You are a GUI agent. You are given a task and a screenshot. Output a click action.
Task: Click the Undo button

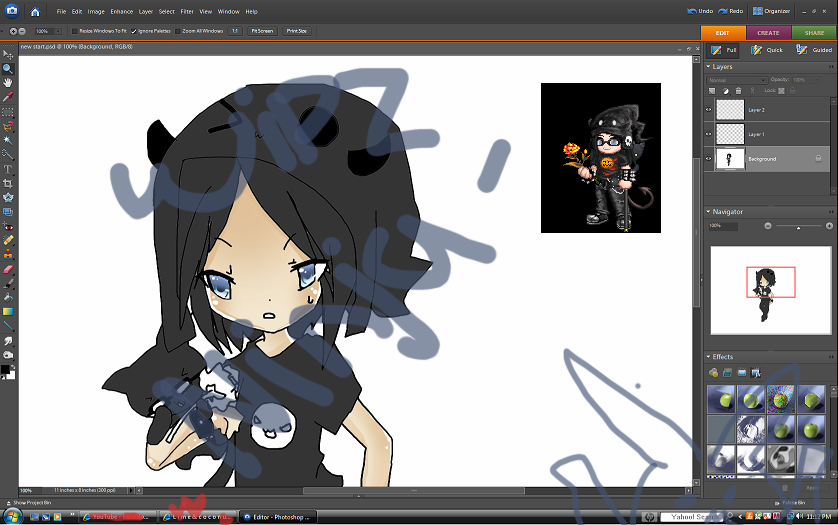700,11
